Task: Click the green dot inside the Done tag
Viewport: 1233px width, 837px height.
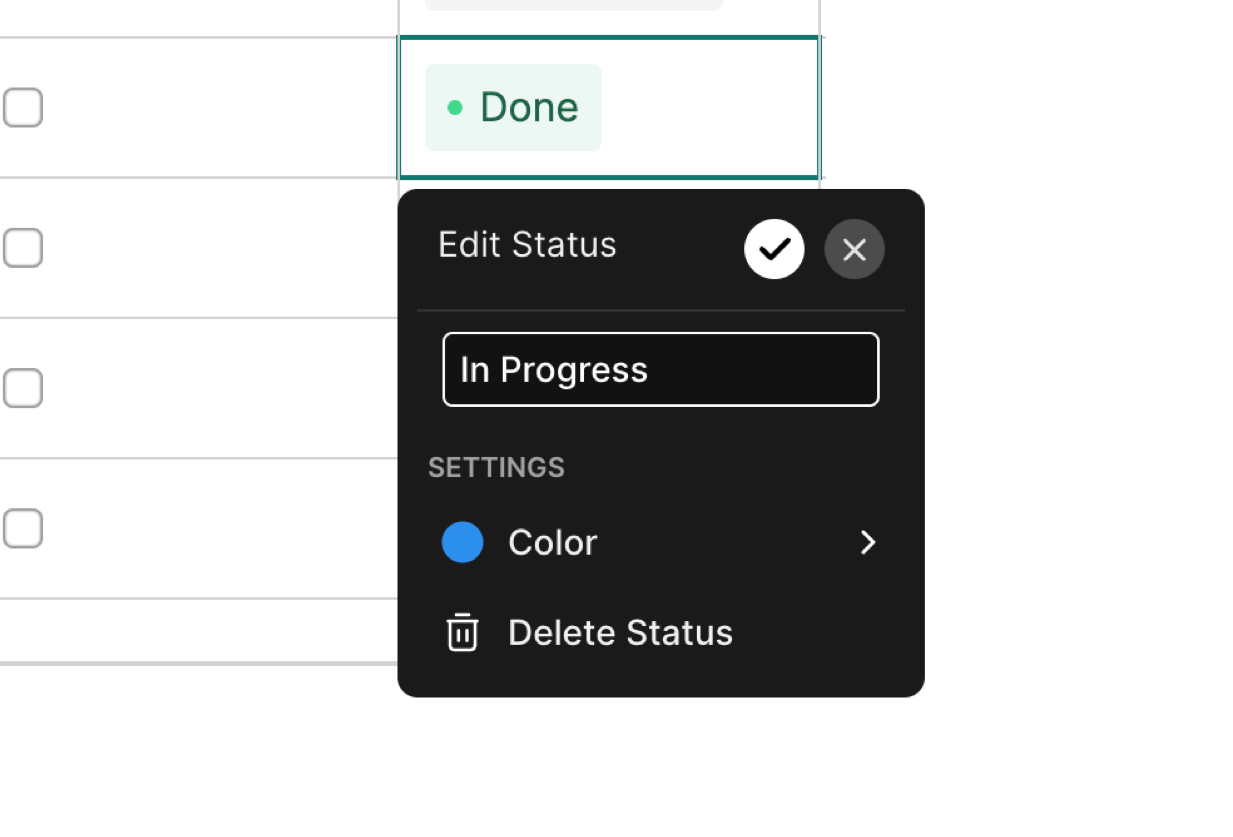Action: click(x=455, y=107)
